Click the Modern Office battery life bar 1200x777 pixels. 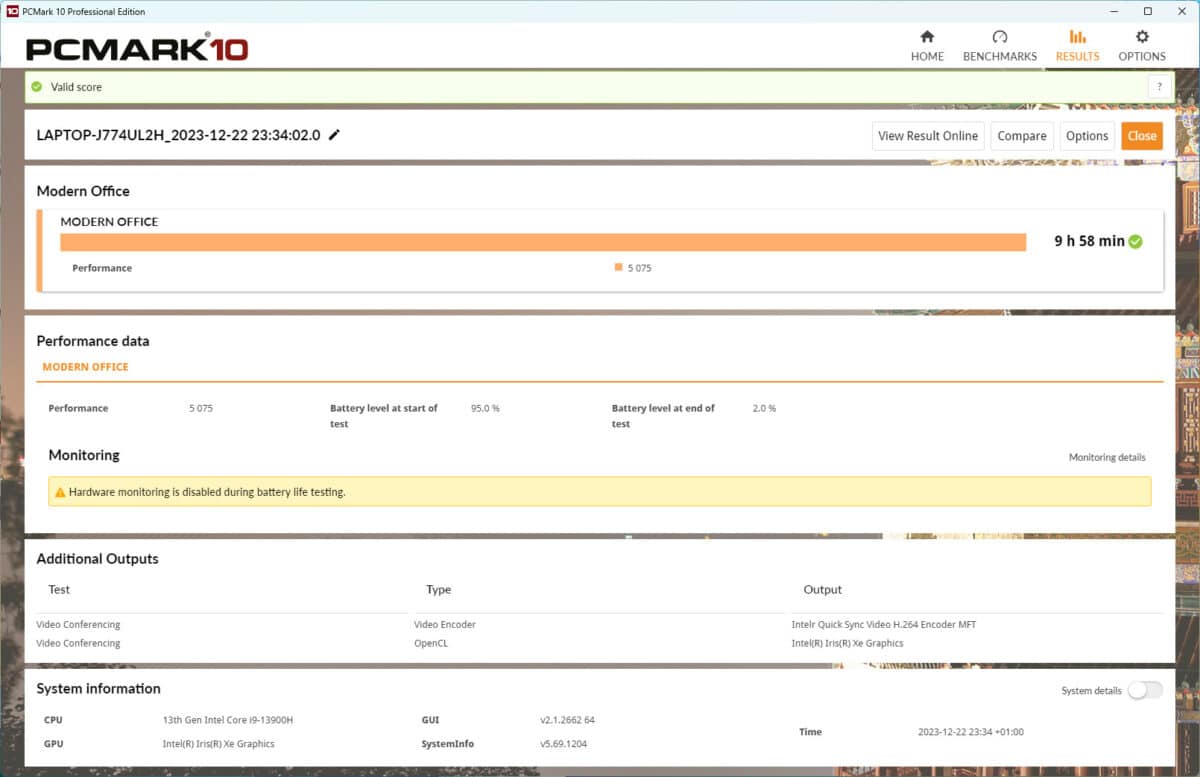(543, 242)
